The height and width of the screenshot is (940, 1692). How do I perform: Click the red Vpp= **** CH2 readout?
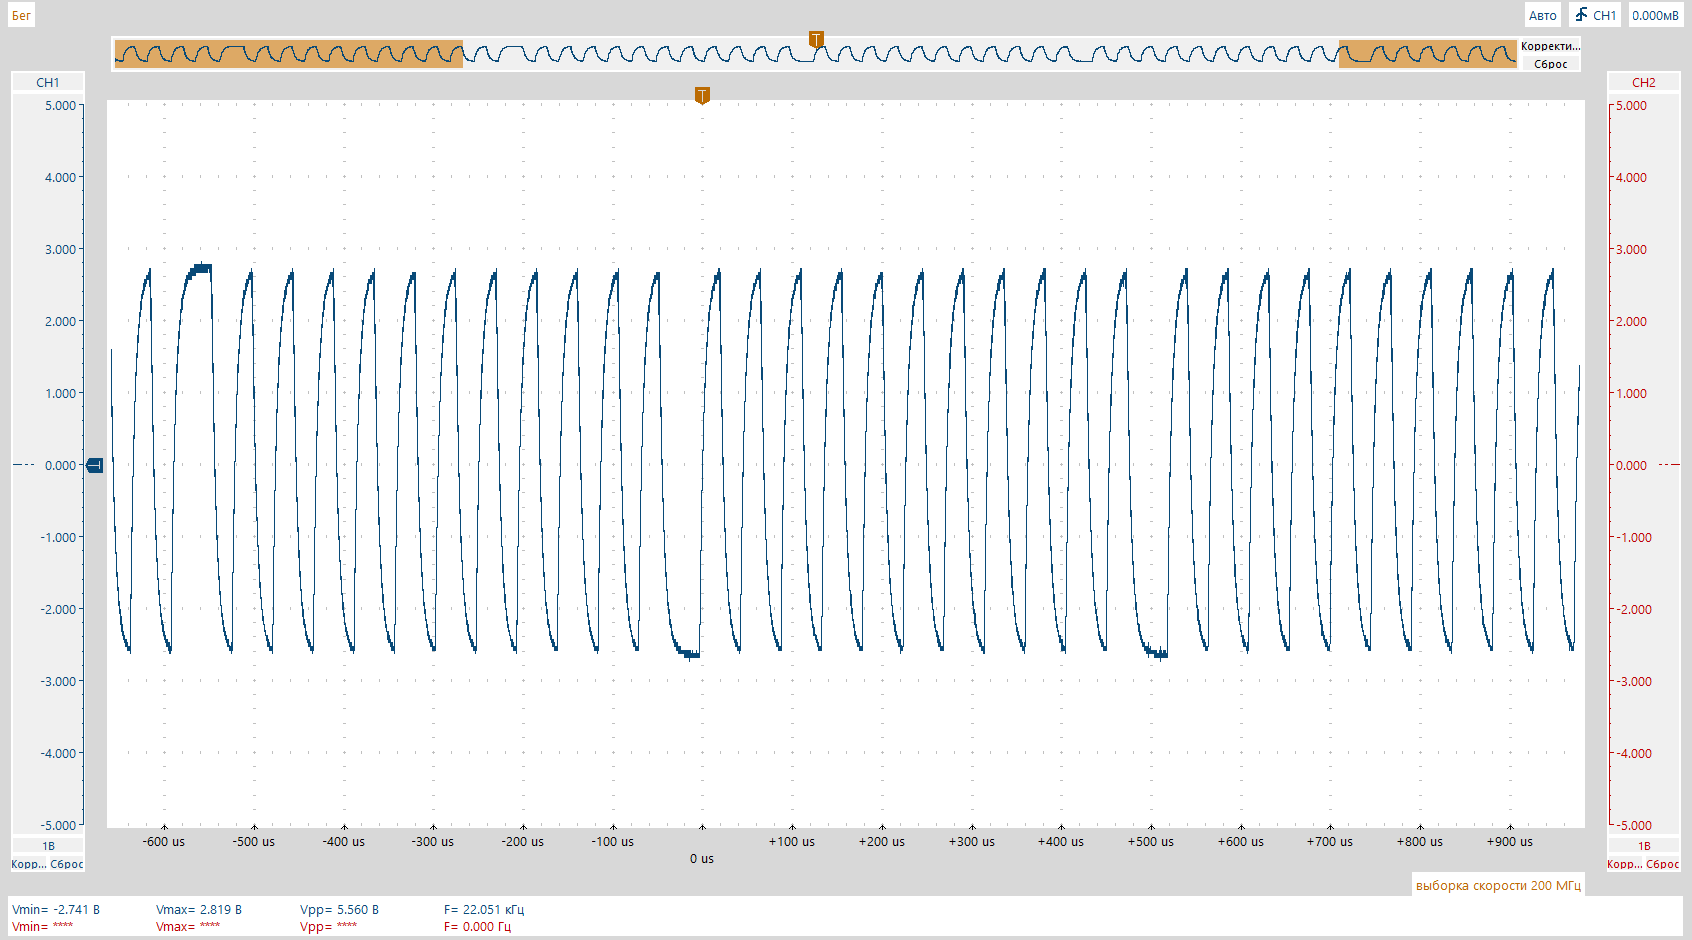click(x=328, y=926)
